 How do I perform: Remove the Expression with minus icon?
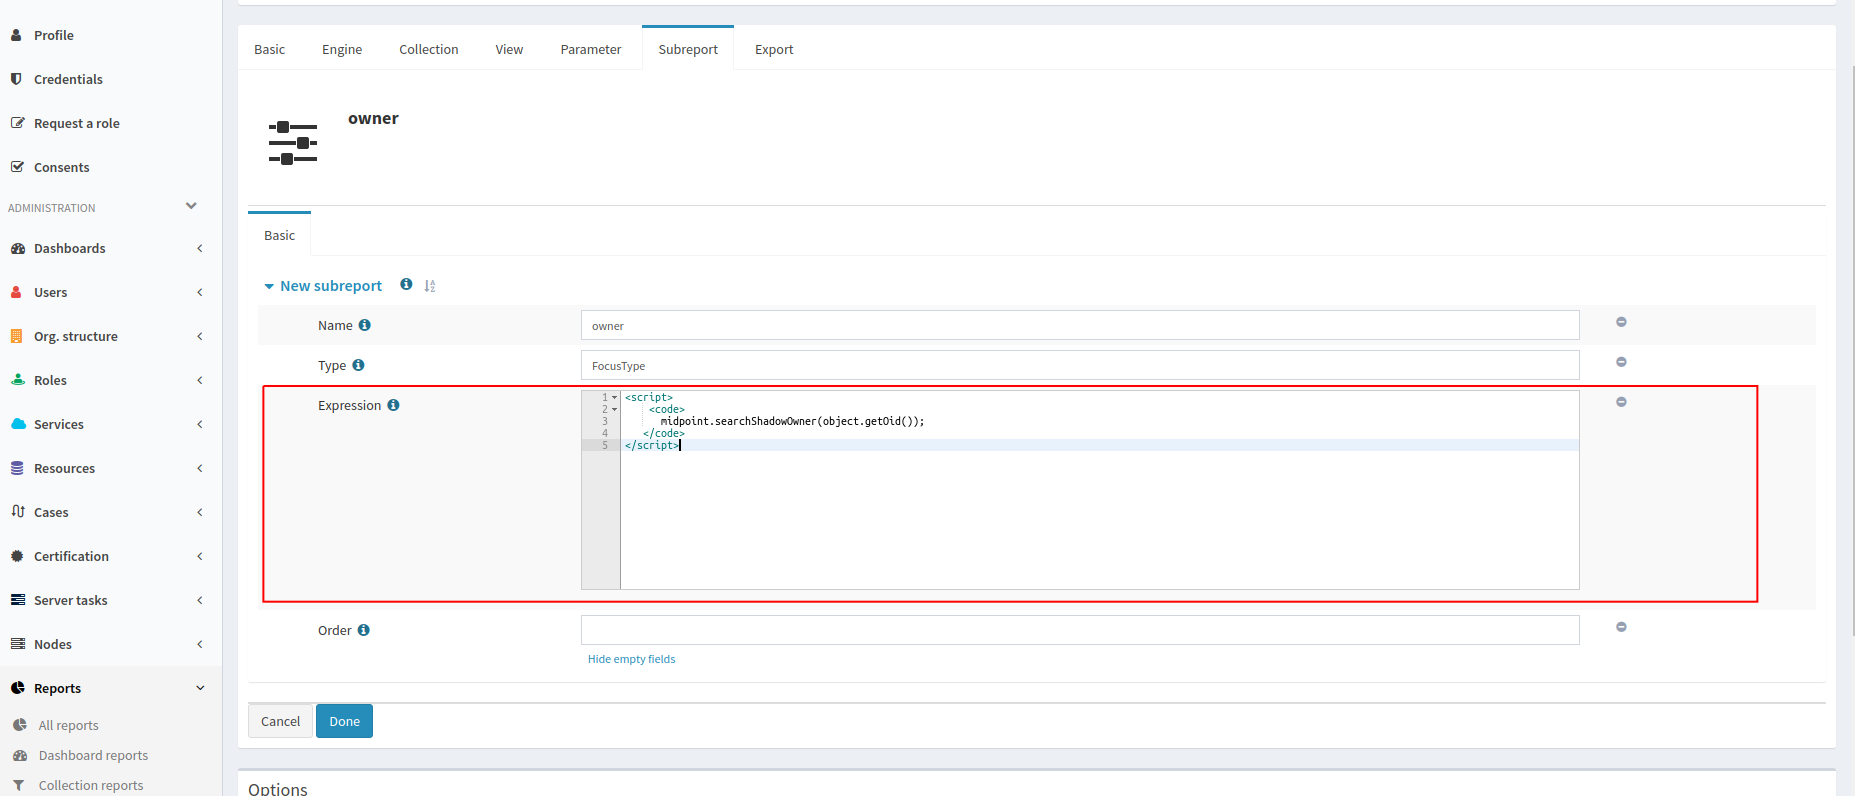[x=1621, y=402]
